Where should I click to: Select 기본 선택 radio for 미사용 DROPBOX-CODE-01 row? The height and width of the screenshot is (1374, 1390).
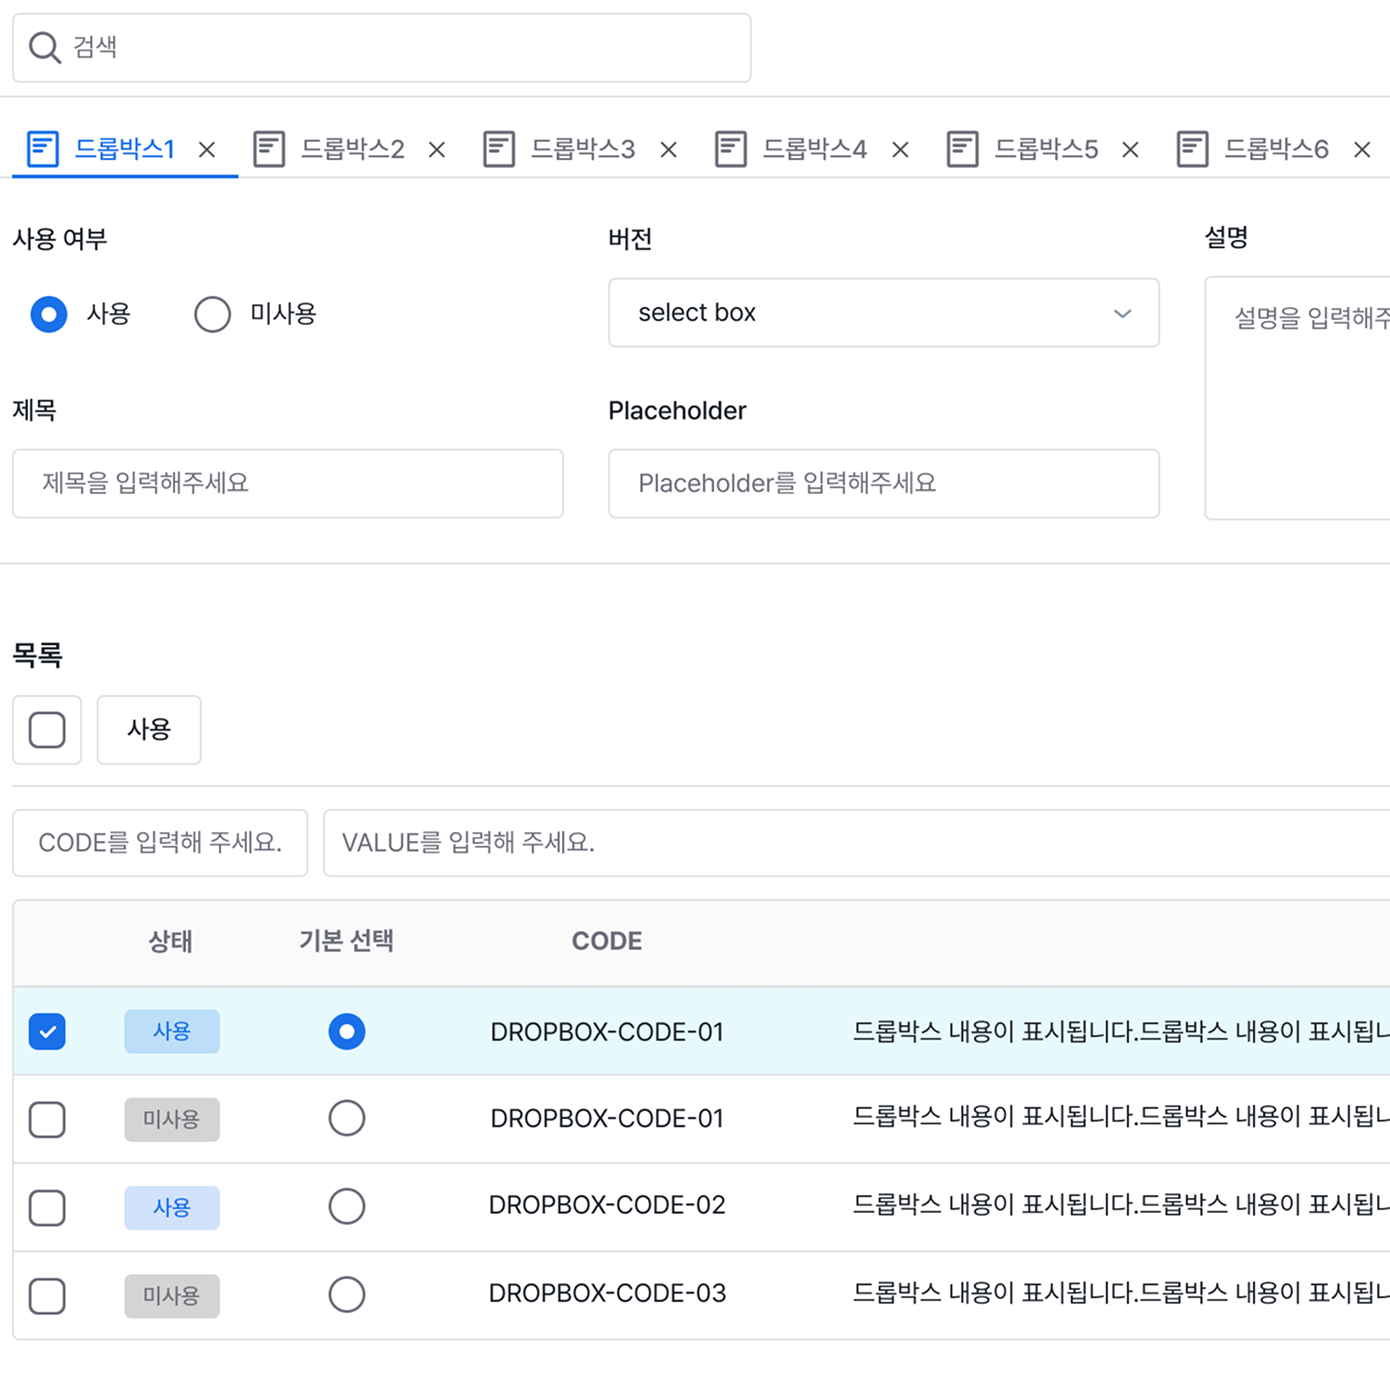tap(347, 1118)
